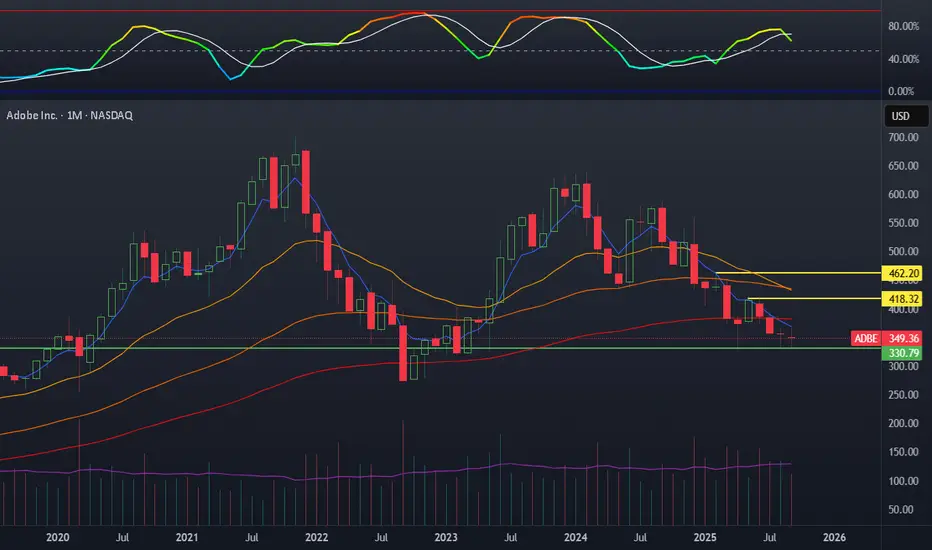
Task: Click the 100.00 price axis label
Action: point(903,481)
